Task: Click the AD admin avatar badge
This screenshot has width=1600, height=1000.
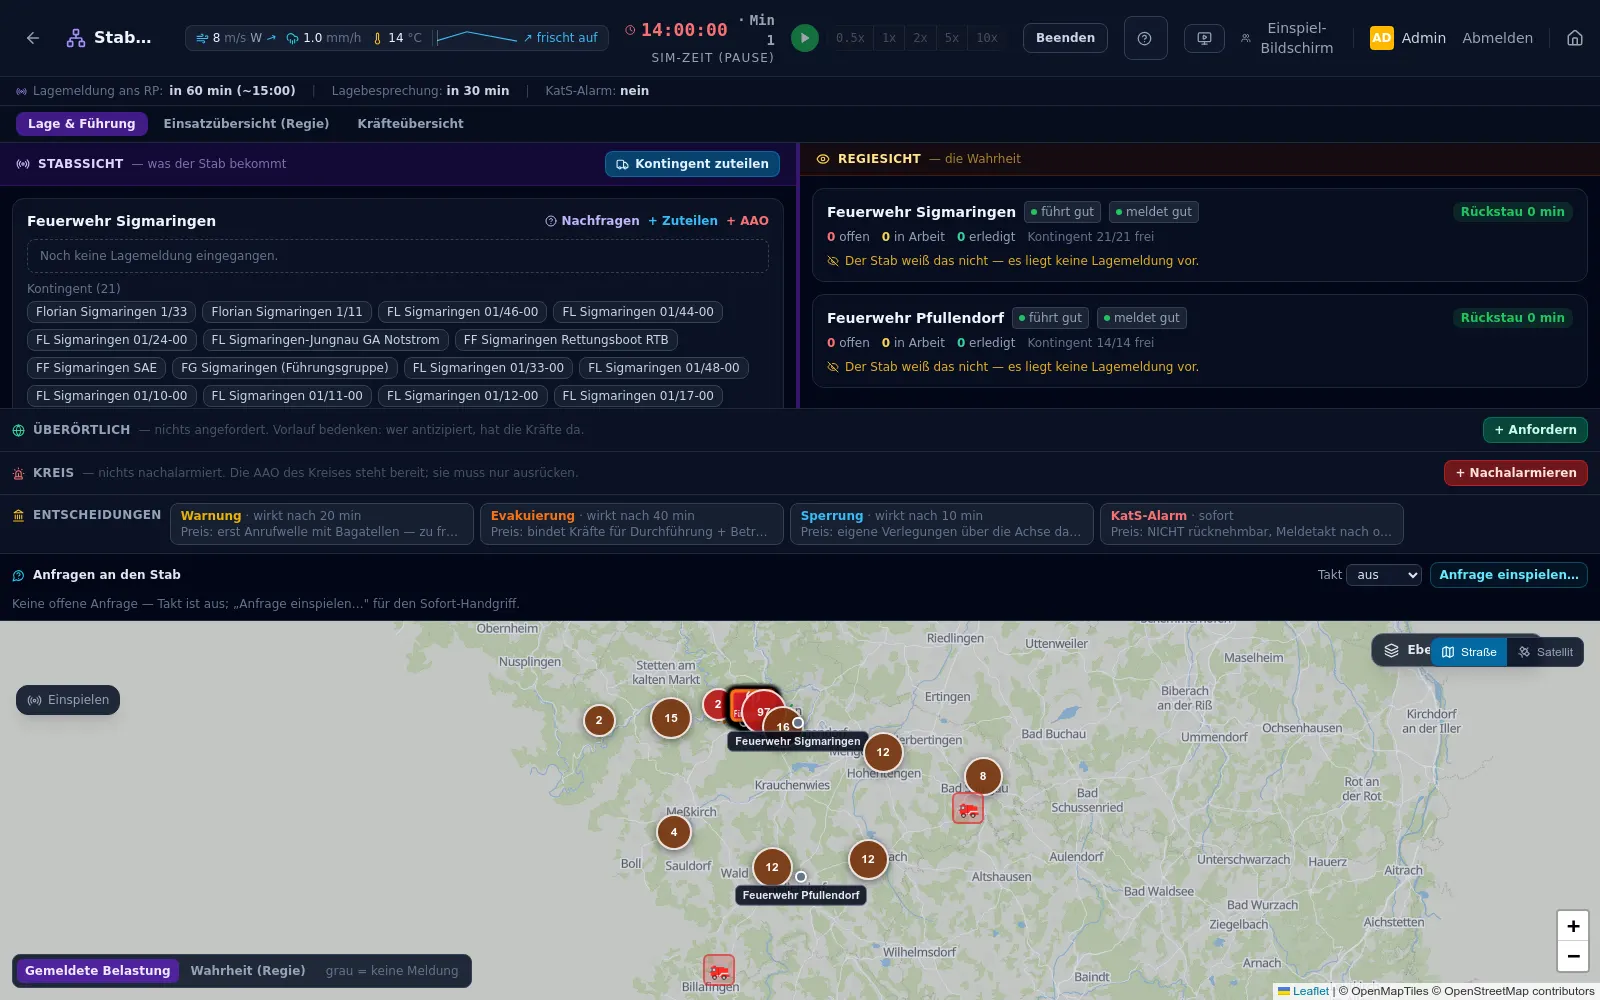Action: click(x=1381, y=38)
